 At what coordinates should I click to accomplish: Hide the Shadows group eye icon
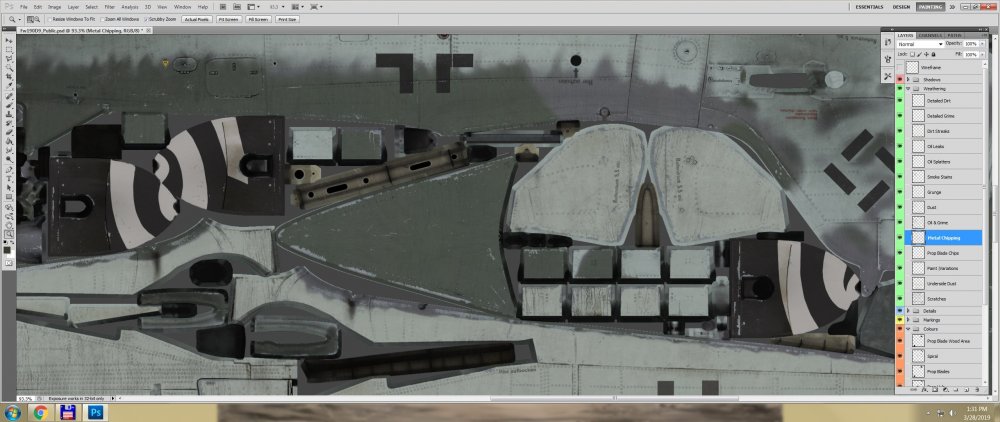coord(900,79)
